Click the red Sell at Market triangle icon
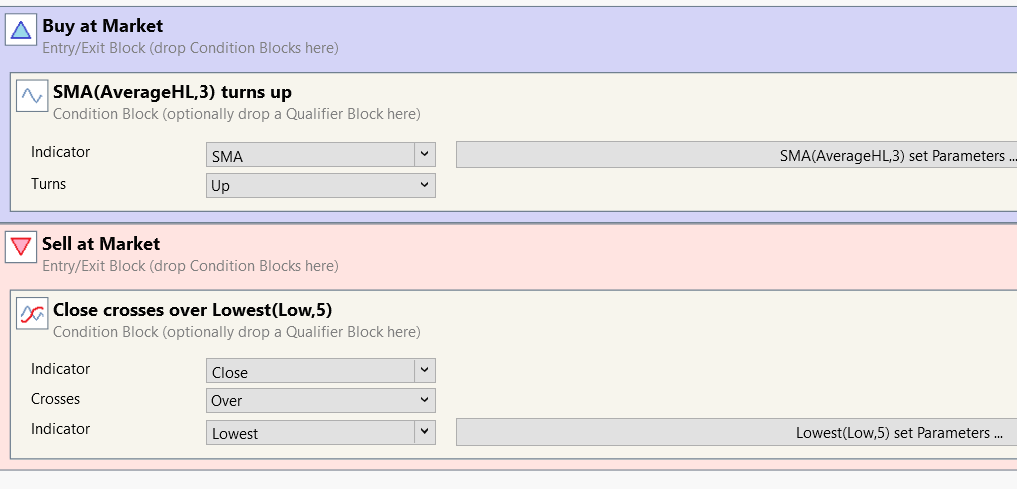The width and height of the screenshot is (1017, 489). 20,248
